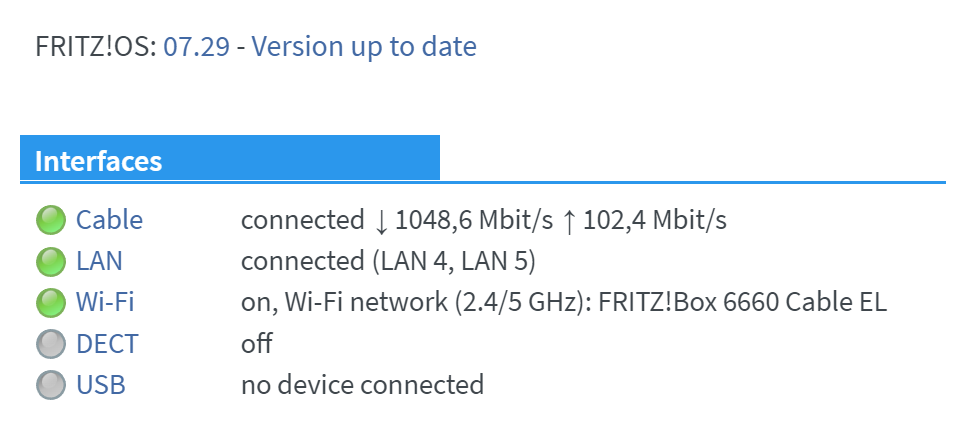Click the green Cable status indicator
Viewport: 957px width, 424px height.
point(50,220)
